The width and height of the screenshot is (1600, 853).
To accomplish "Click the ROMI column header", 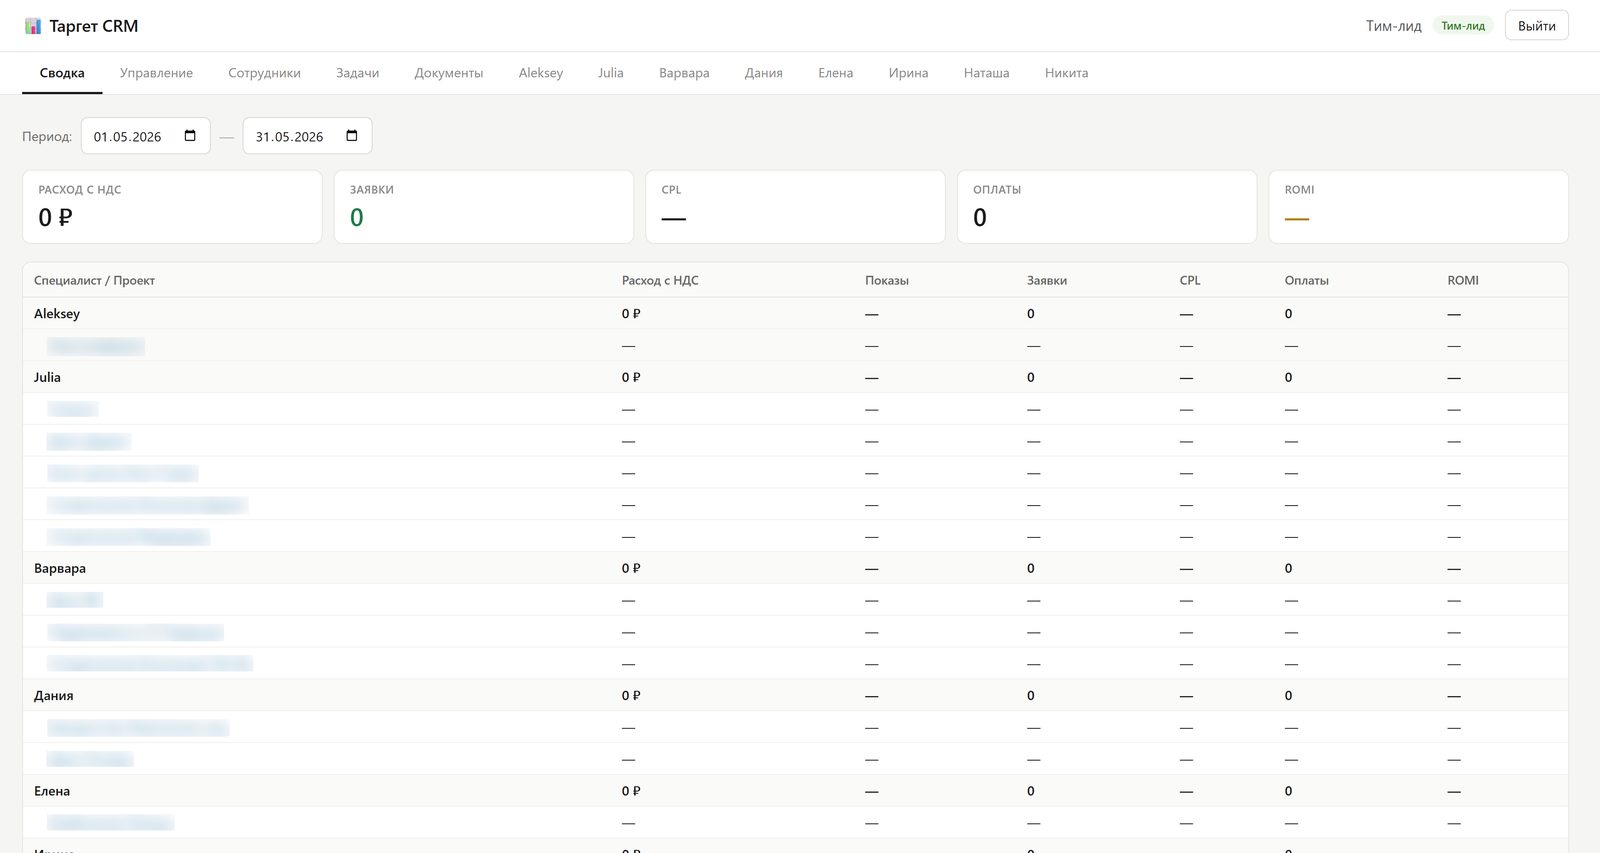I will [1463, 280].
